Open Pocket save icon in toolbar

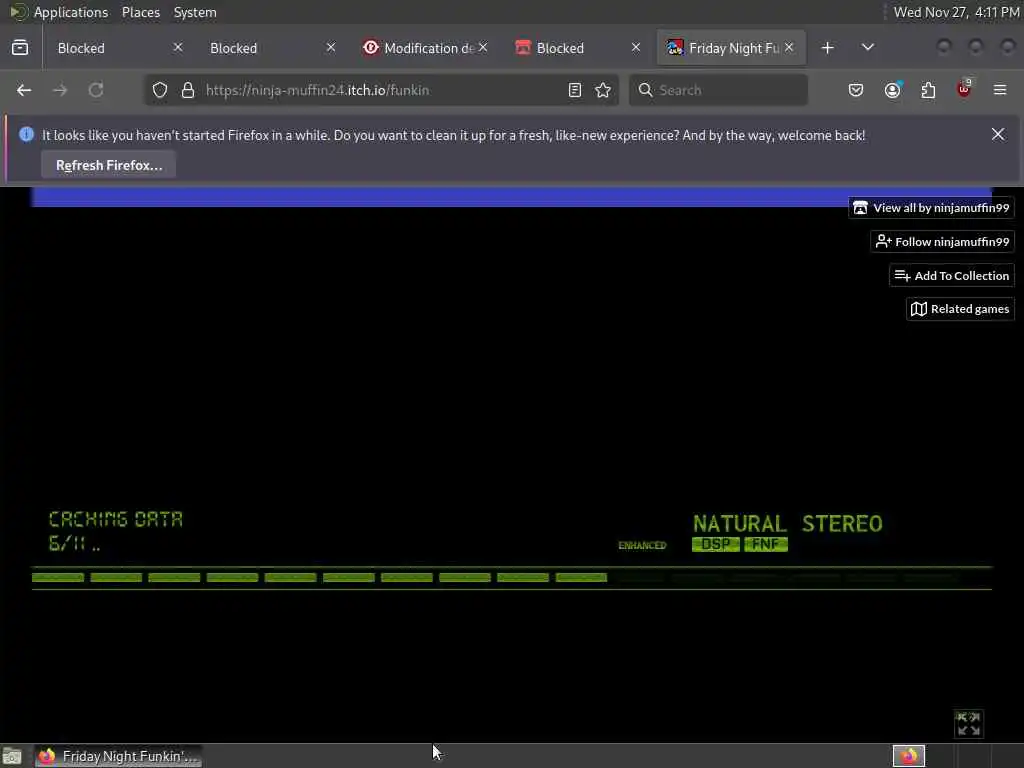(x=856, y=90)
